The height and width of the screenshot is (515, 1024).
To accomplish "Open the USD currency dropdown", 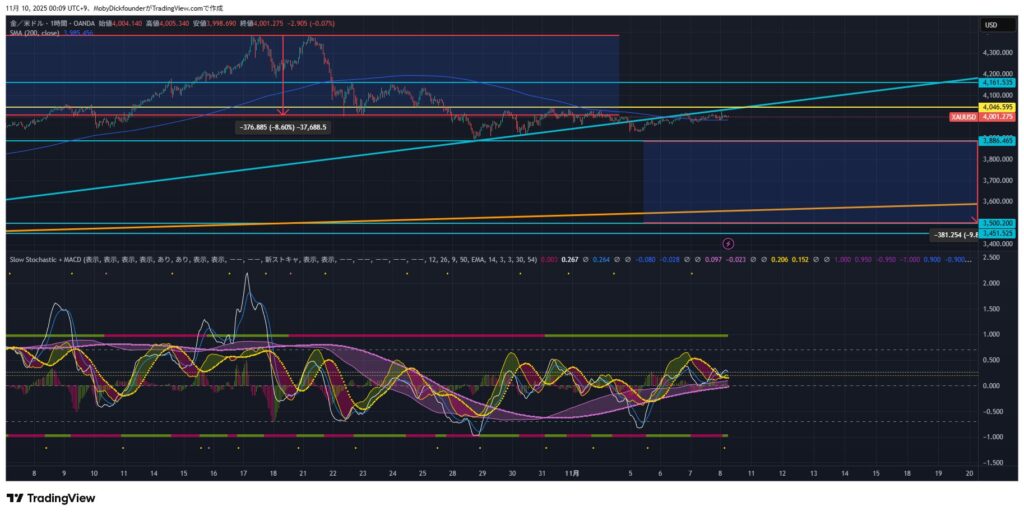I will (x=992, y=25).
